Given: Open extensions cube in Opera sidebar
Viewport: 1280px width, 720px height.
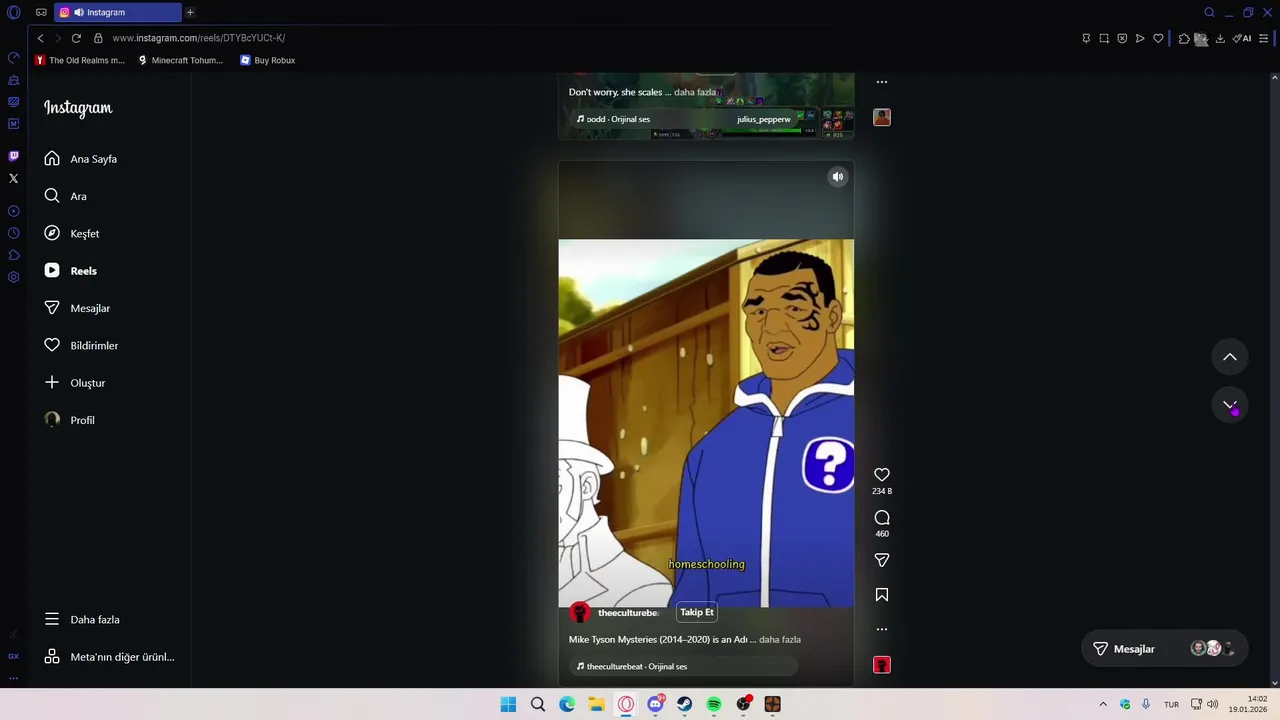Looking at the screenshot, I should 13,255.
